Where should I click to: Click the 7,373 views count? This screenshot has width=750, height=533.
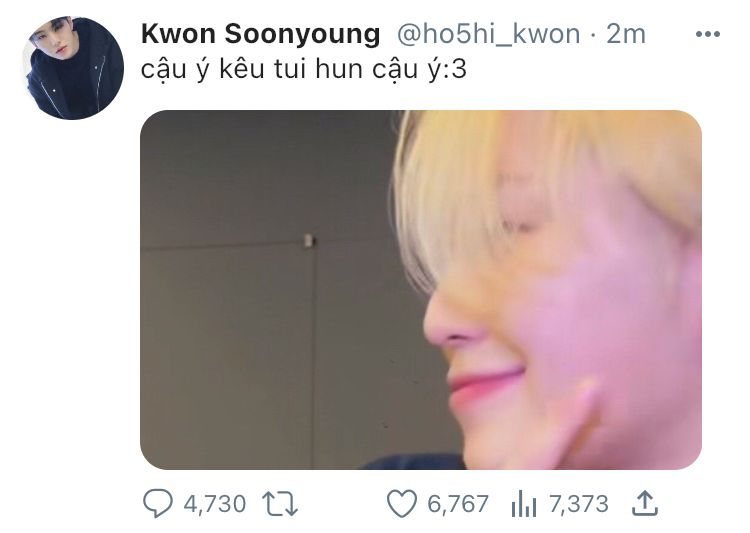[x=579, y=504]
